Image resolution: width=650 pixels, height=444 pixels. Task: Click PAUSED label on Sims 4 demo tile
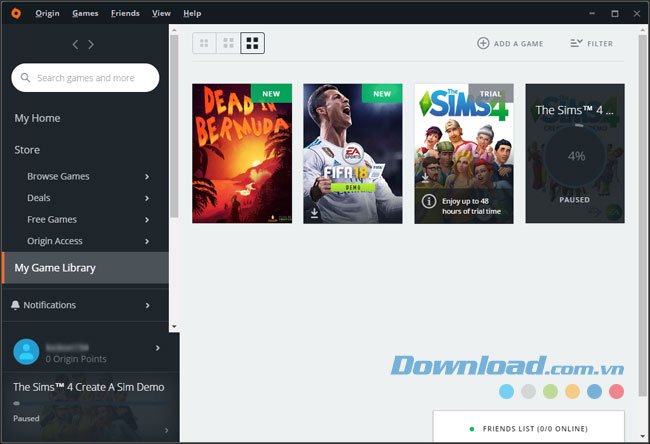[575, 200]
